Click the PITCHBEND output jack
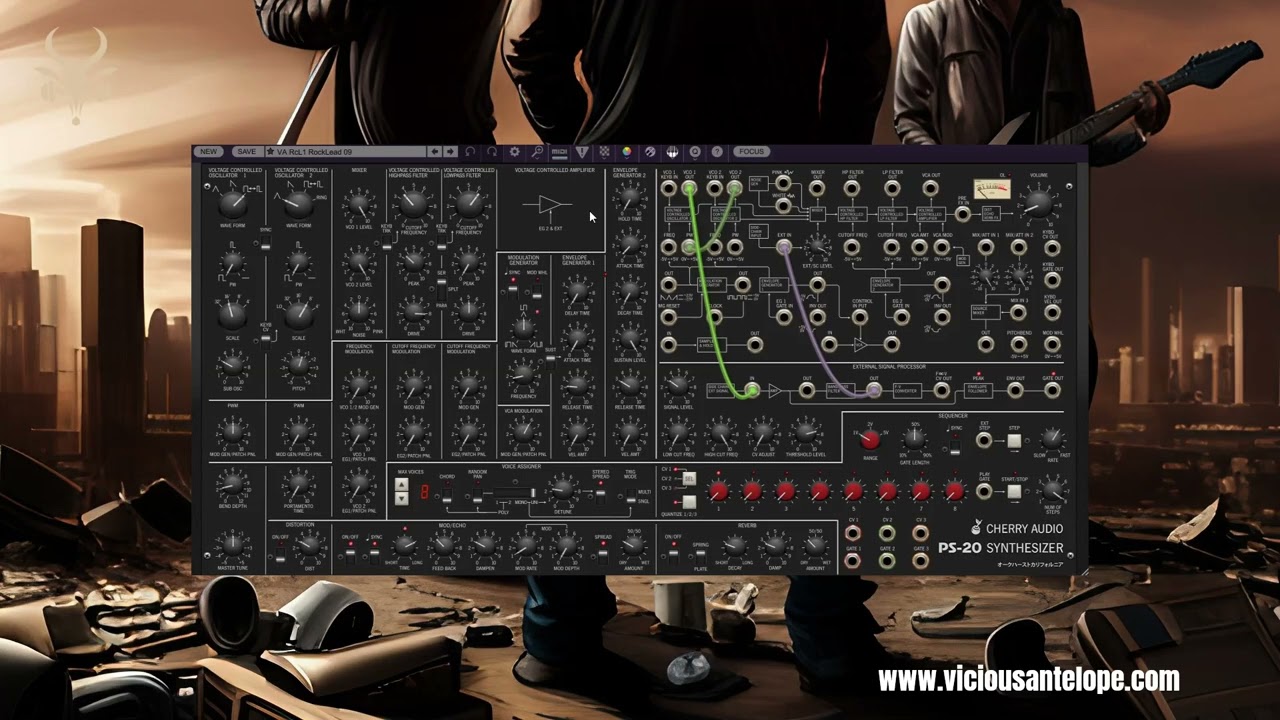Viewport: 1280px width, 720px height. point(1019,343)
